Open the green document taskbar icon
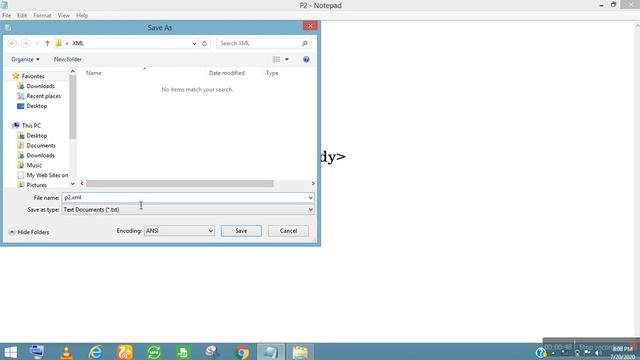The width and height of the screenshot is (640, 360). coord(183,352)
